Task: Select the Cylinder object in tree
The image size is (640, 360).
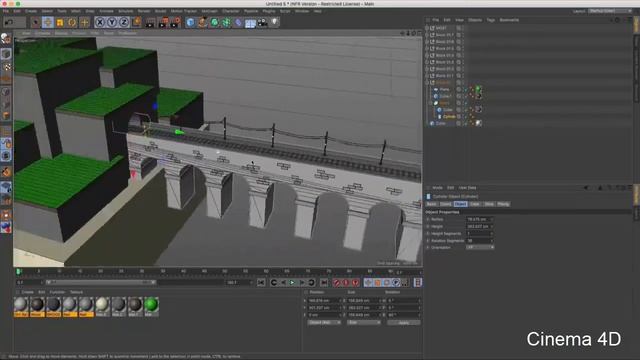Action: pos(449,117)
